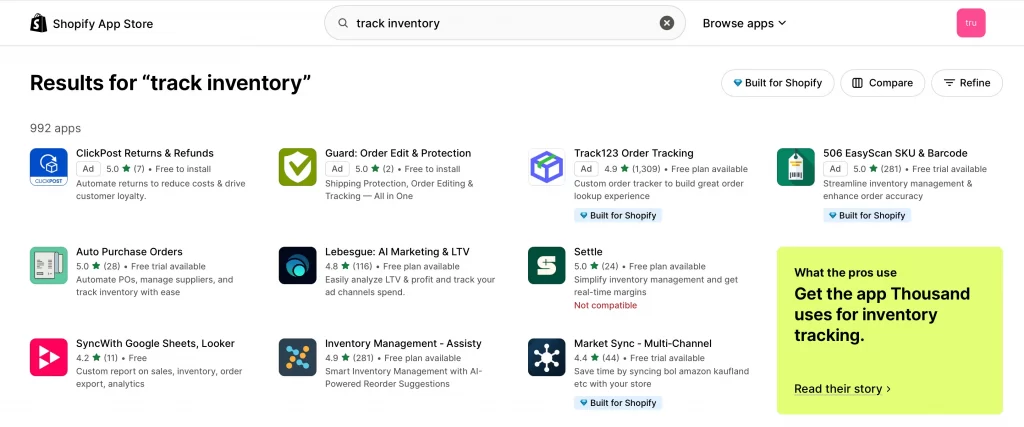
Task: Open the Market Sync - Multi-Channel title
Action: (643, 343)
